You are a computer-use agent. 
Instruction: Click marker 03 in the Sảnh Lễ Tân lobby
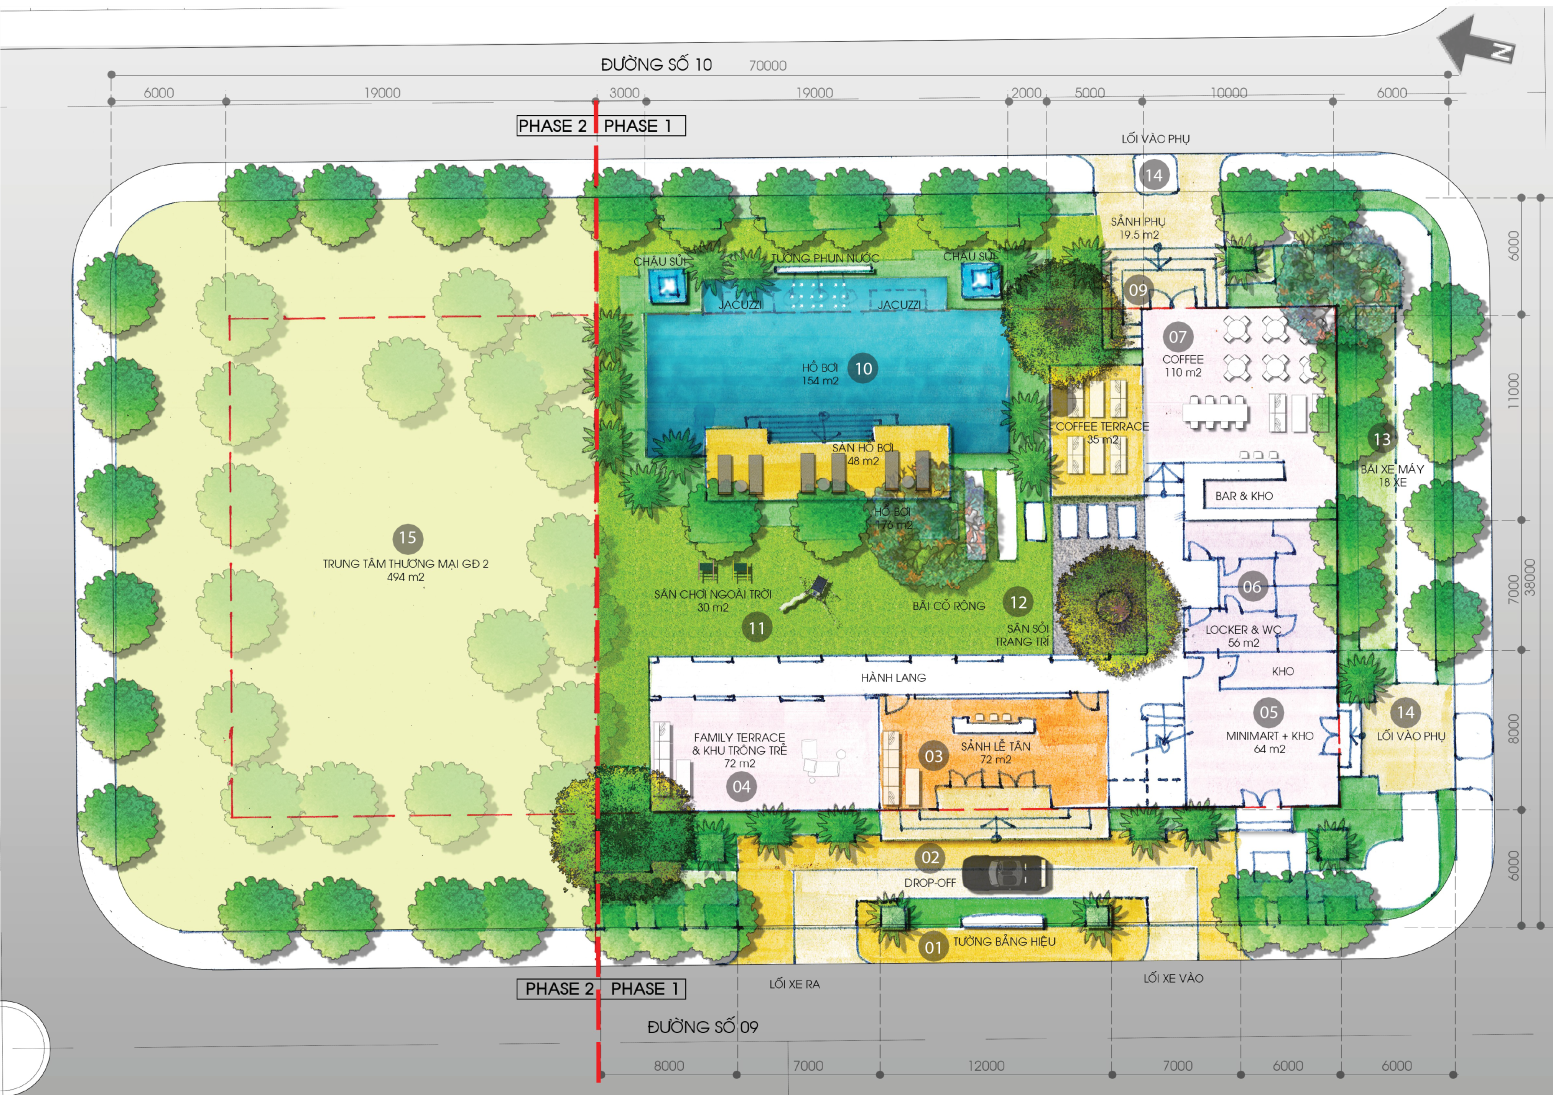point(933,756)
